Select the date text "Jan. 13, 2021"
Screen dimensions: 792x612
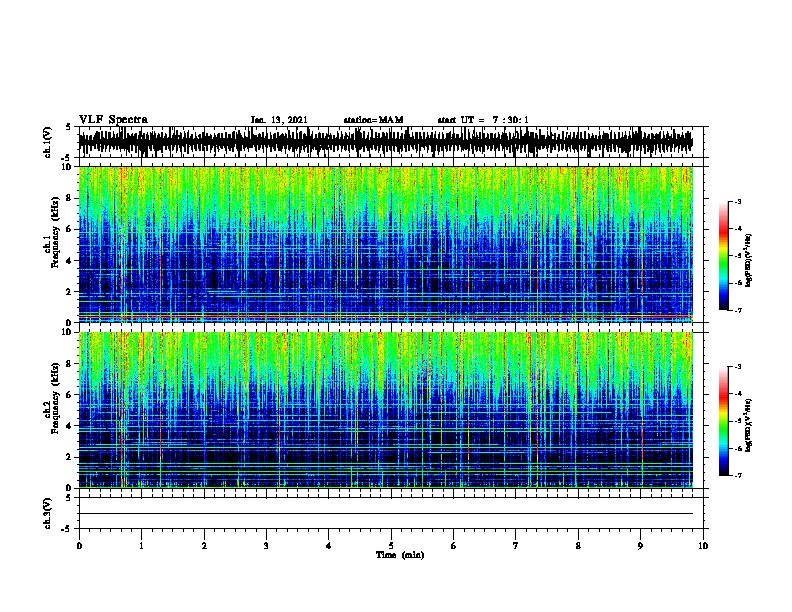tap(279, 120)
